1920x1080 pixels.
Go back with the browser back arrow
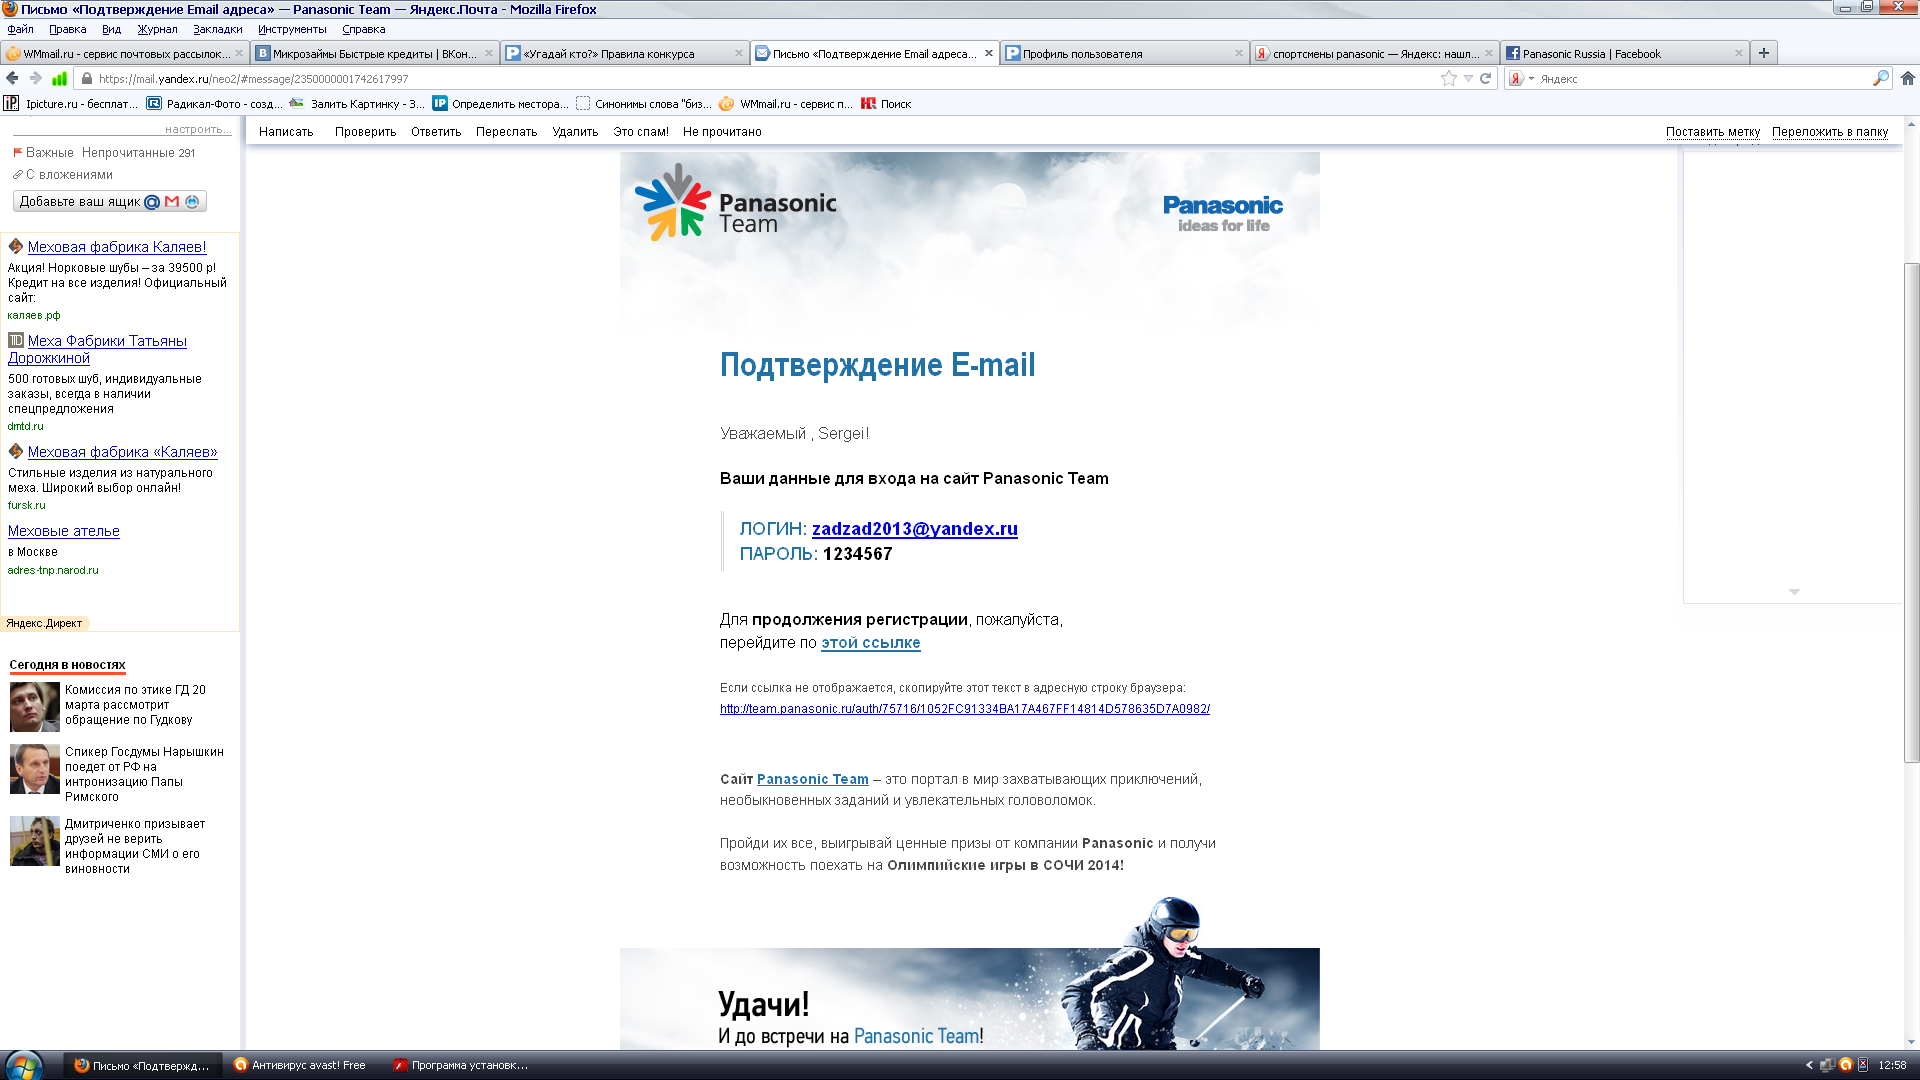coord(12,78)
